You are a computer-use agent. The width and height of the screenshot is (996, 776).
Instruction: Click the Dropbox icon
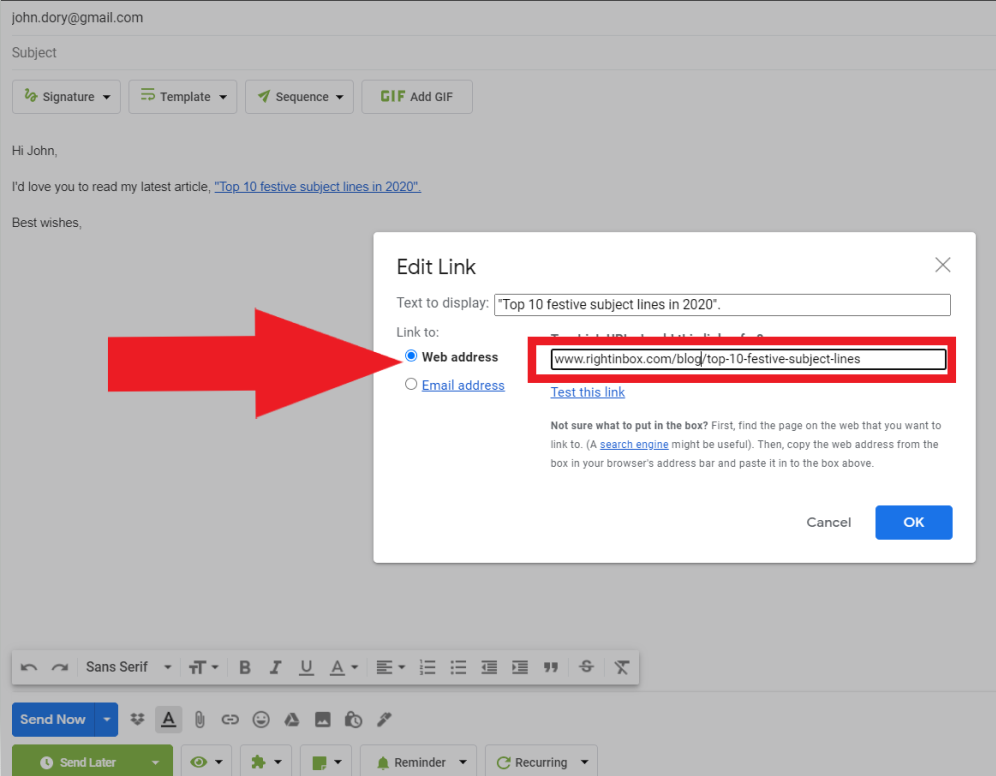coord(137,719)
